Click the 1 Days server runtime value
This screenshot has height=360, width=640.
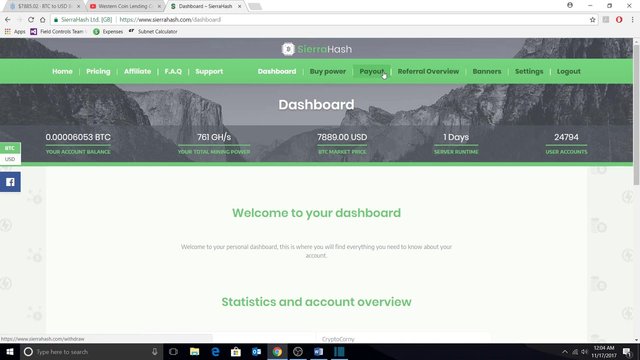(456, 137)
